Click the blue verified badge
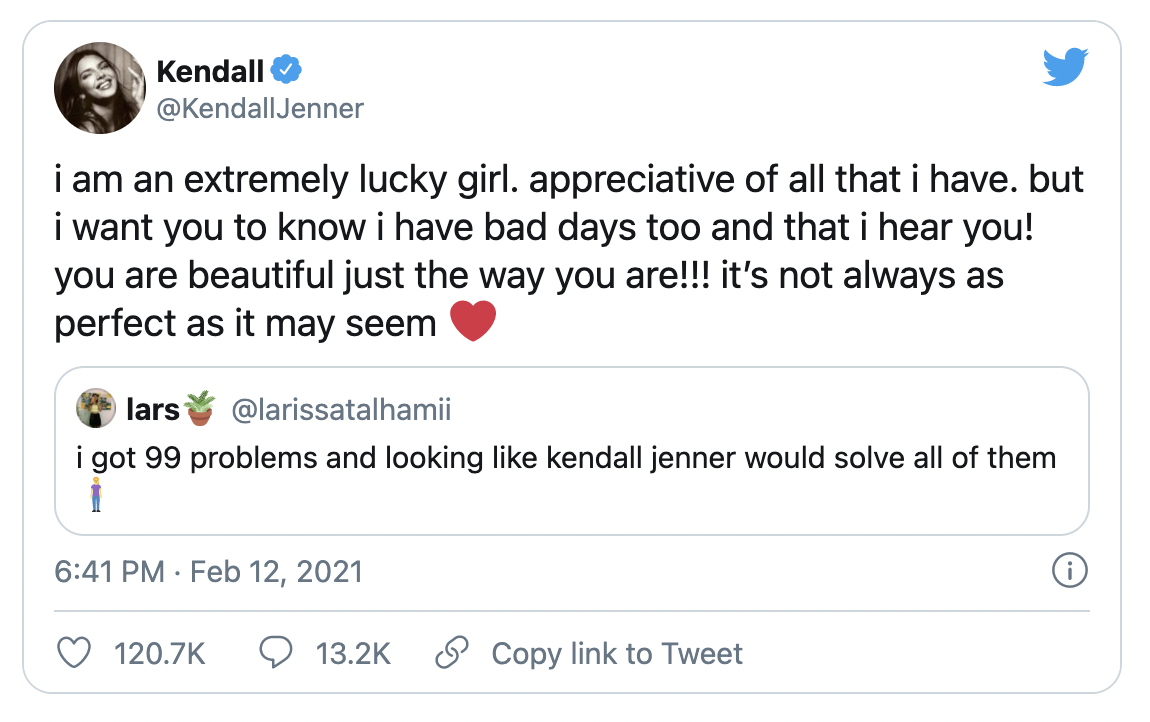The height and width of the screenshot is (722, 1150). coord(287,72)
